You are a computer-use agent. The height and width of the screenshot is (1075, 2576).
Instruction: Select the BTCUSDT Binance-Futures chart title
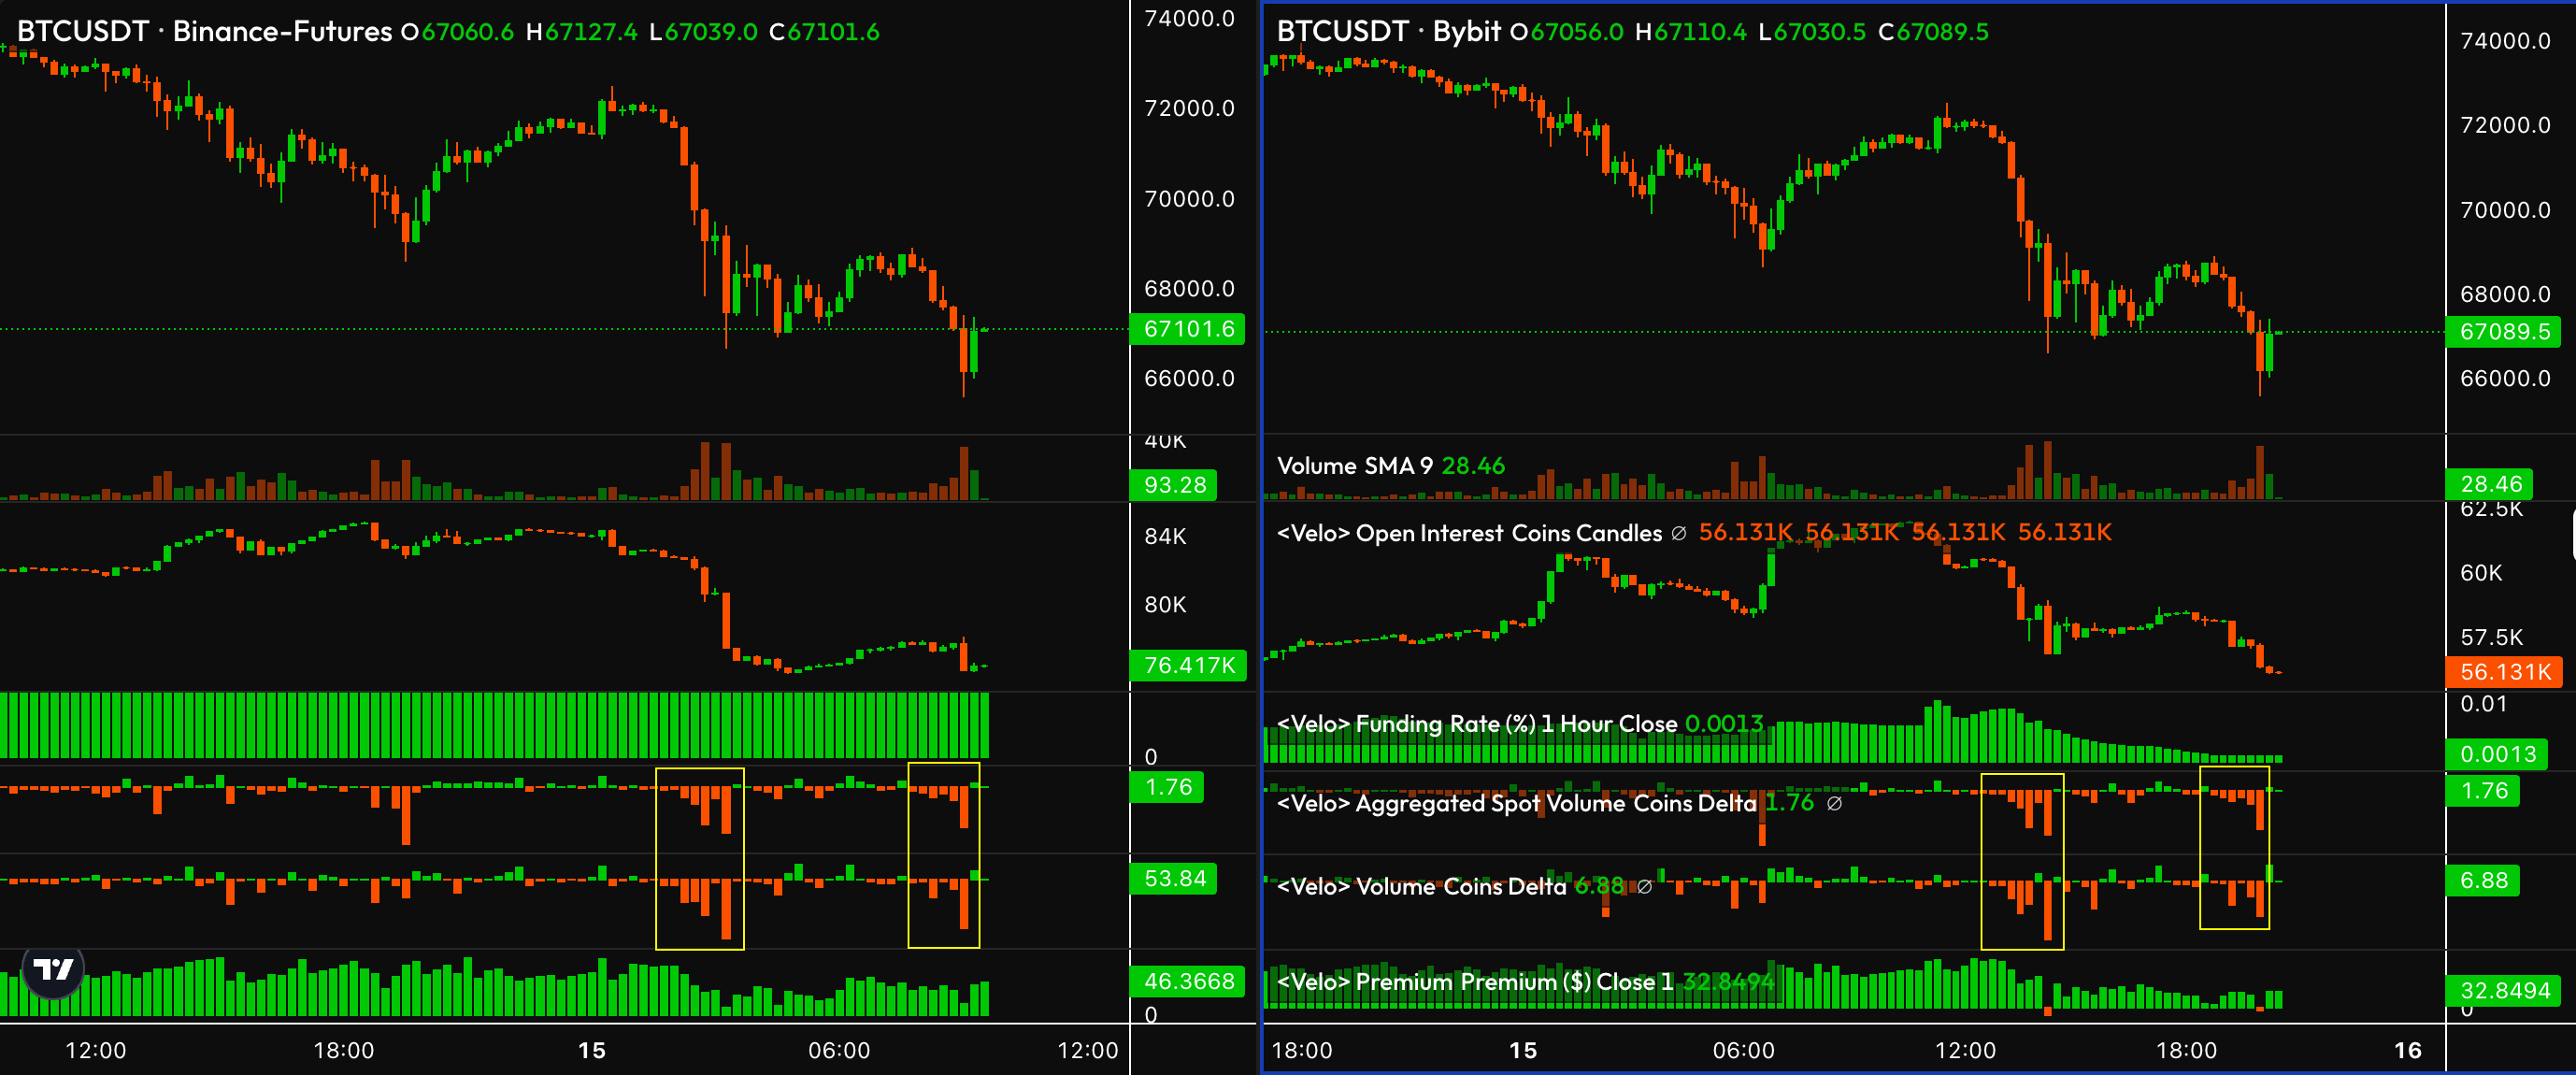pyautogui.click(x=204, y=31)
